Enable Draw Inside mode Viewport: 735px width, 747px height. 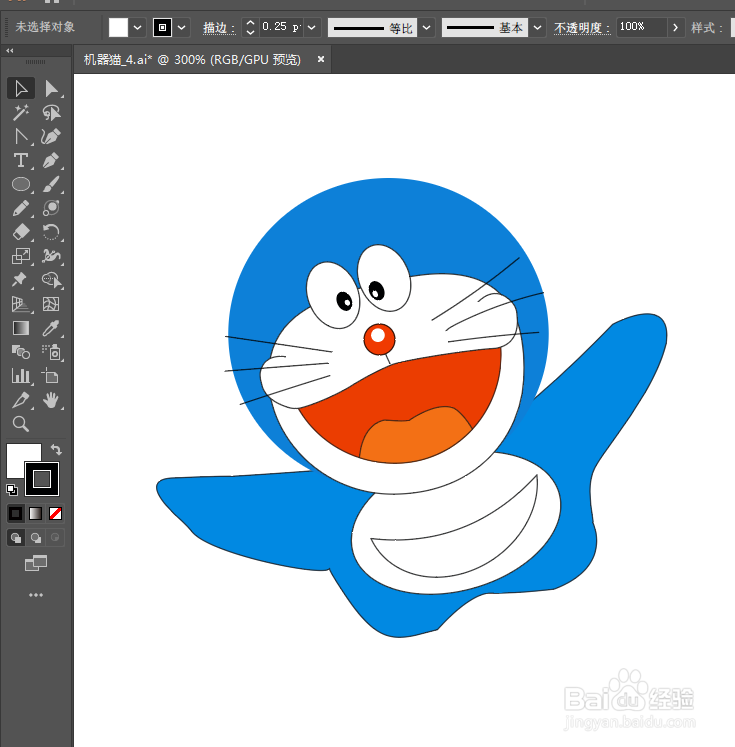(55, 537)
